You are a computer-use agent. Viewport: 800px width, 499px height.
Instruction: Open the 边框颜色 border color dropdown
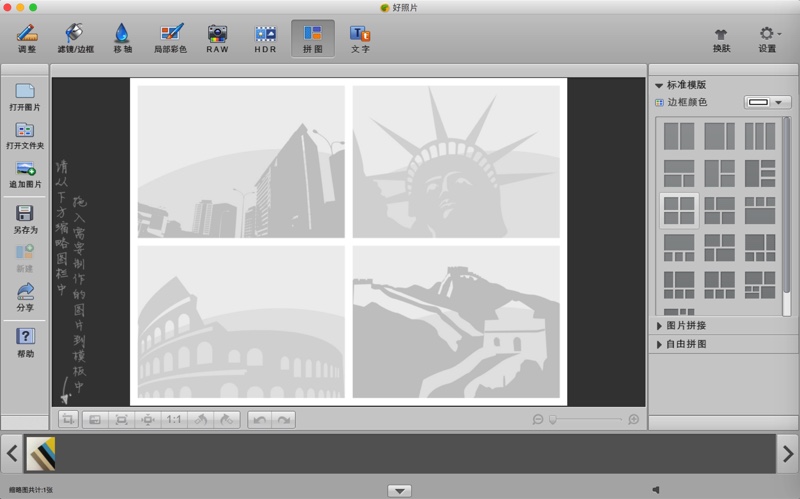(x=778, y=102)
